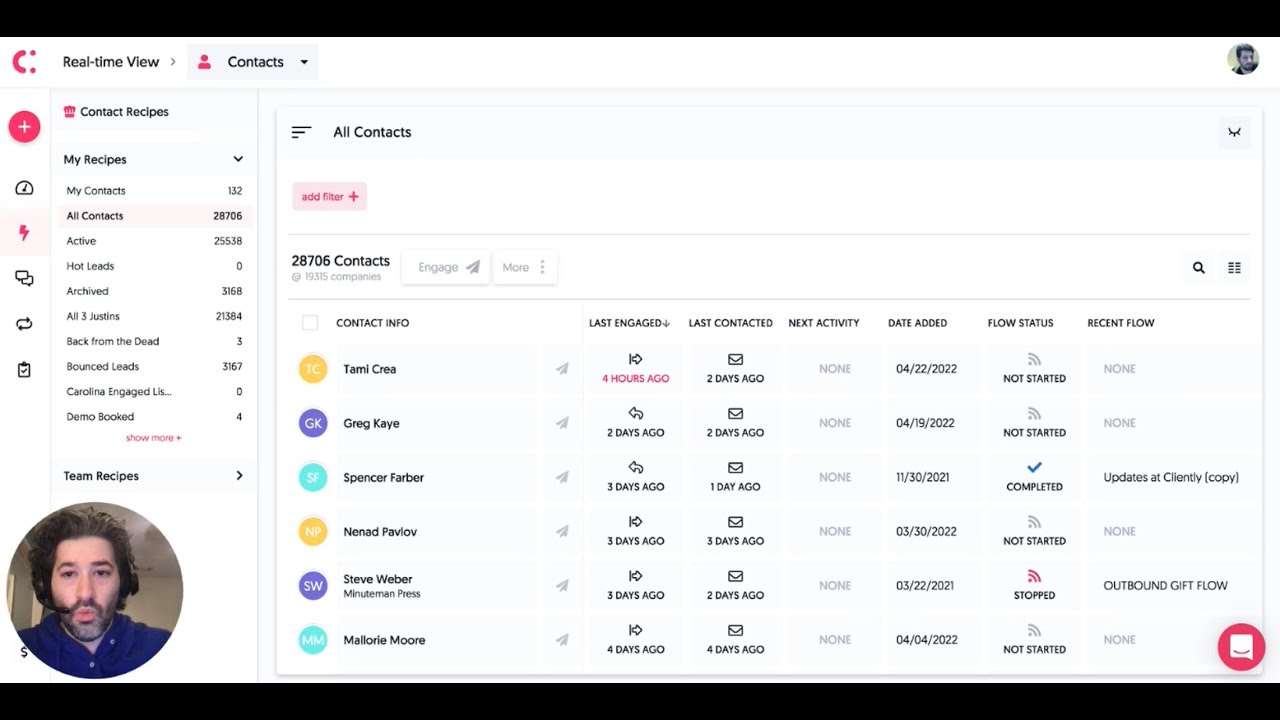Select My Contacts recipe

(x=154, y=191)
